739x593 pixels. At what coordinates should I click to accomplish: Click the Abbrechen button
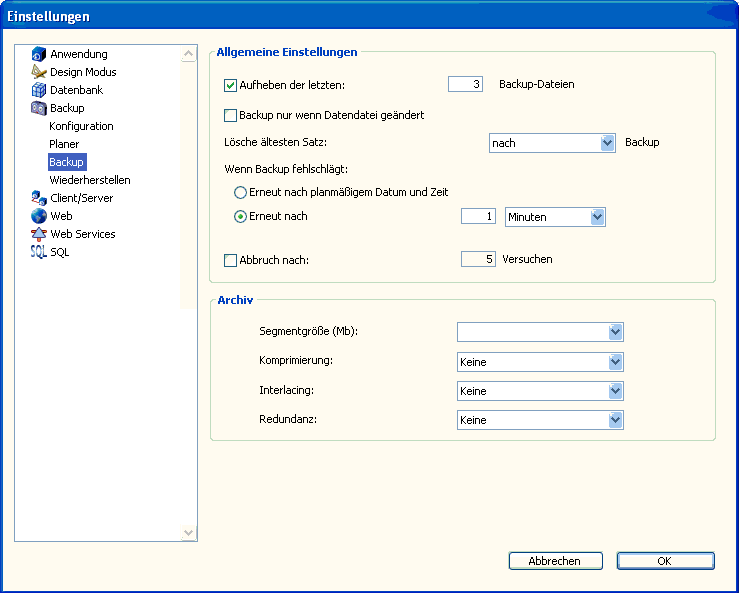tap(555, 561)
